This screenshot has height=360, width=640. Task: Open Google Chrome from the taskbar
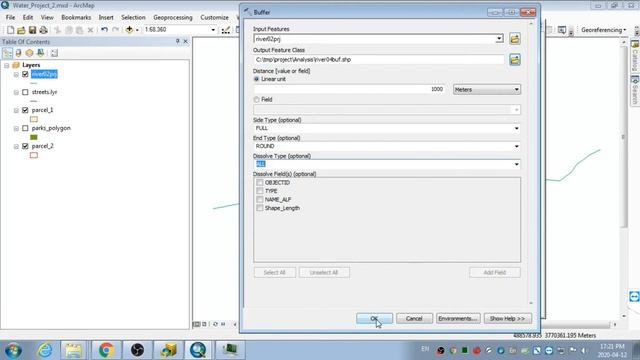[106, 350]
